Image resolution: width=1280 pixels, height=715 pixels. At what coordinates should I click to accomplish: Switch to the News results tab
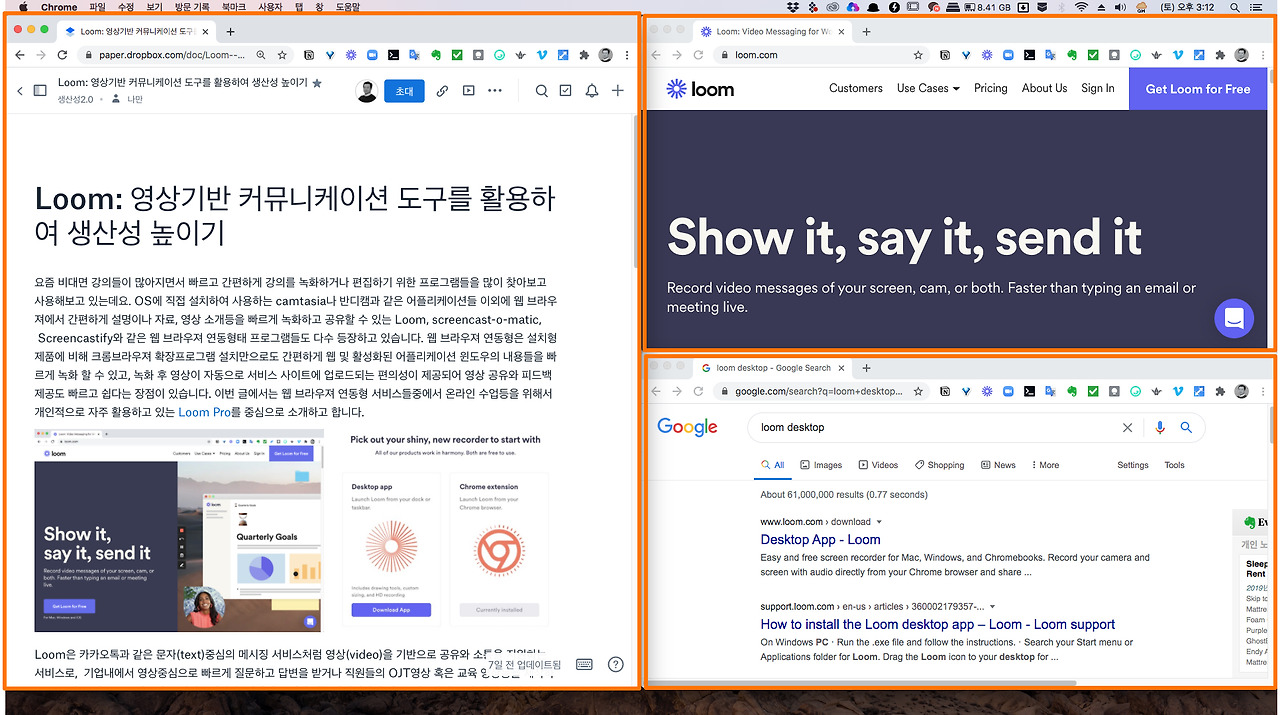click(998, 465)
